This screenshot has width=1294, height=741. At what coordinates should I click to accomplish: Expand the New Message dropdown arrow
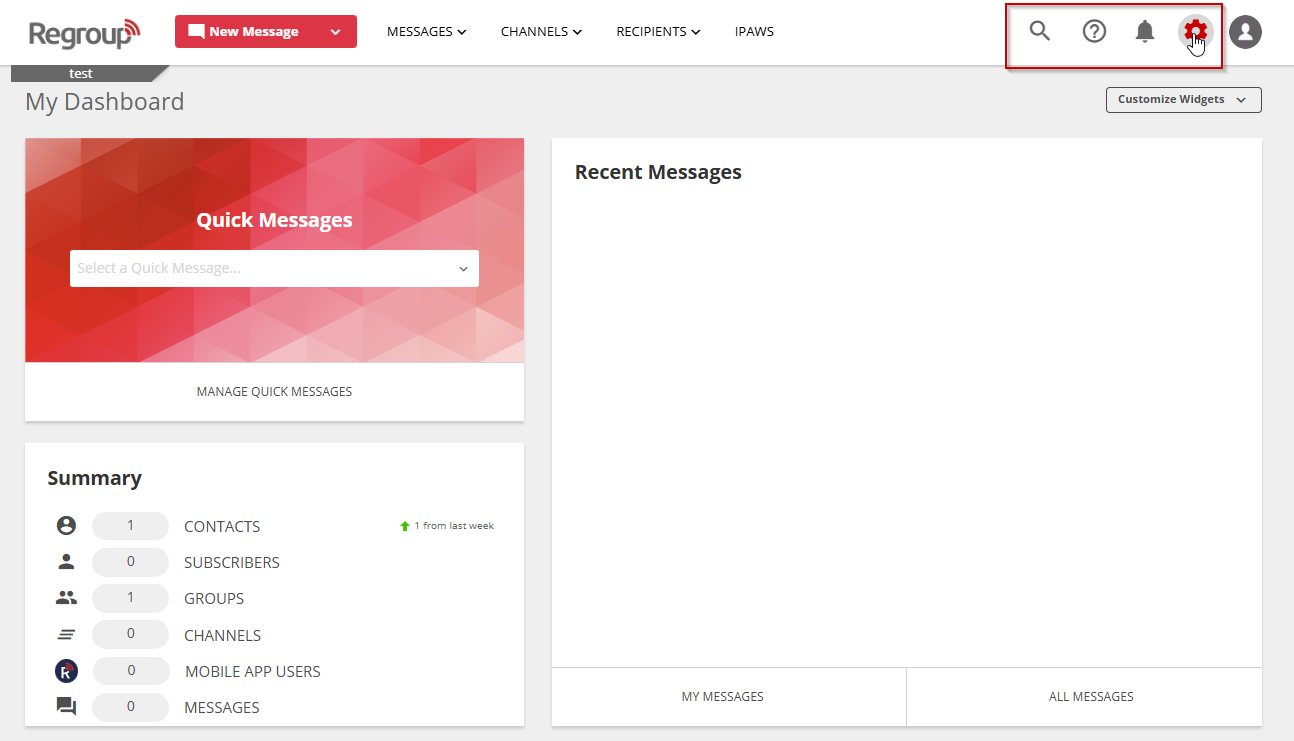point(336,32)
